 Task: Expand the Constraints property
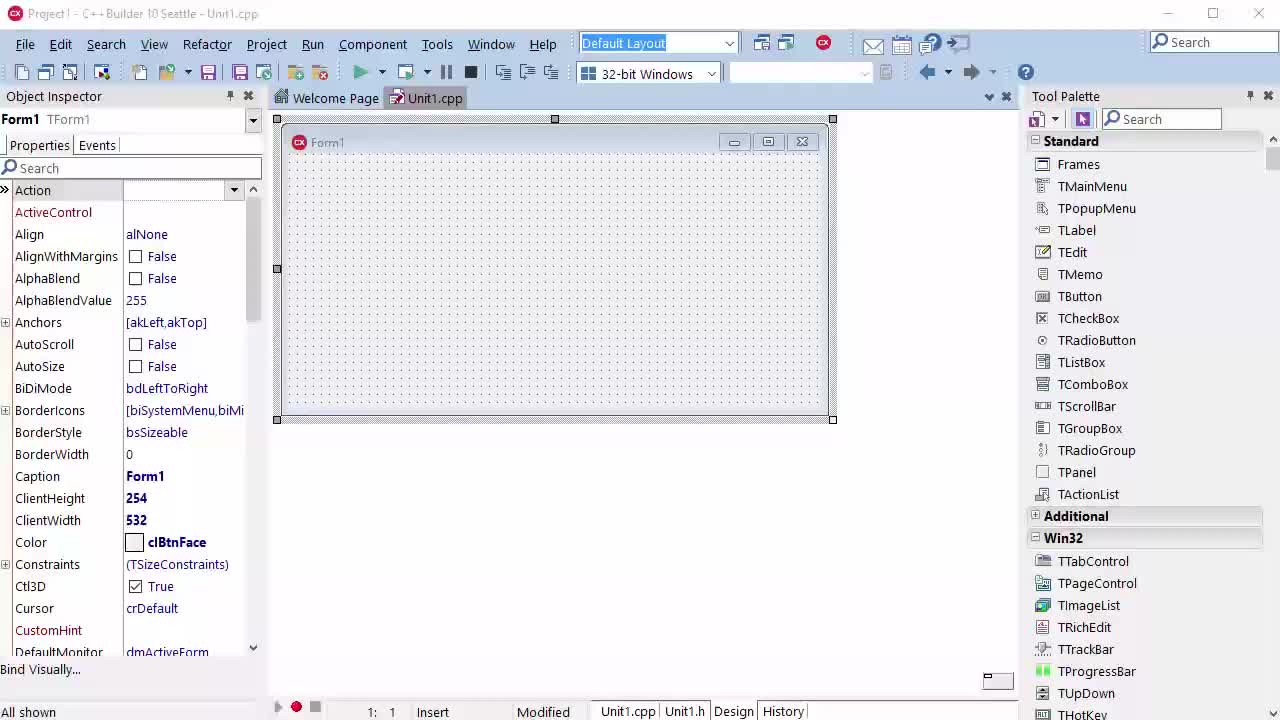6,565
